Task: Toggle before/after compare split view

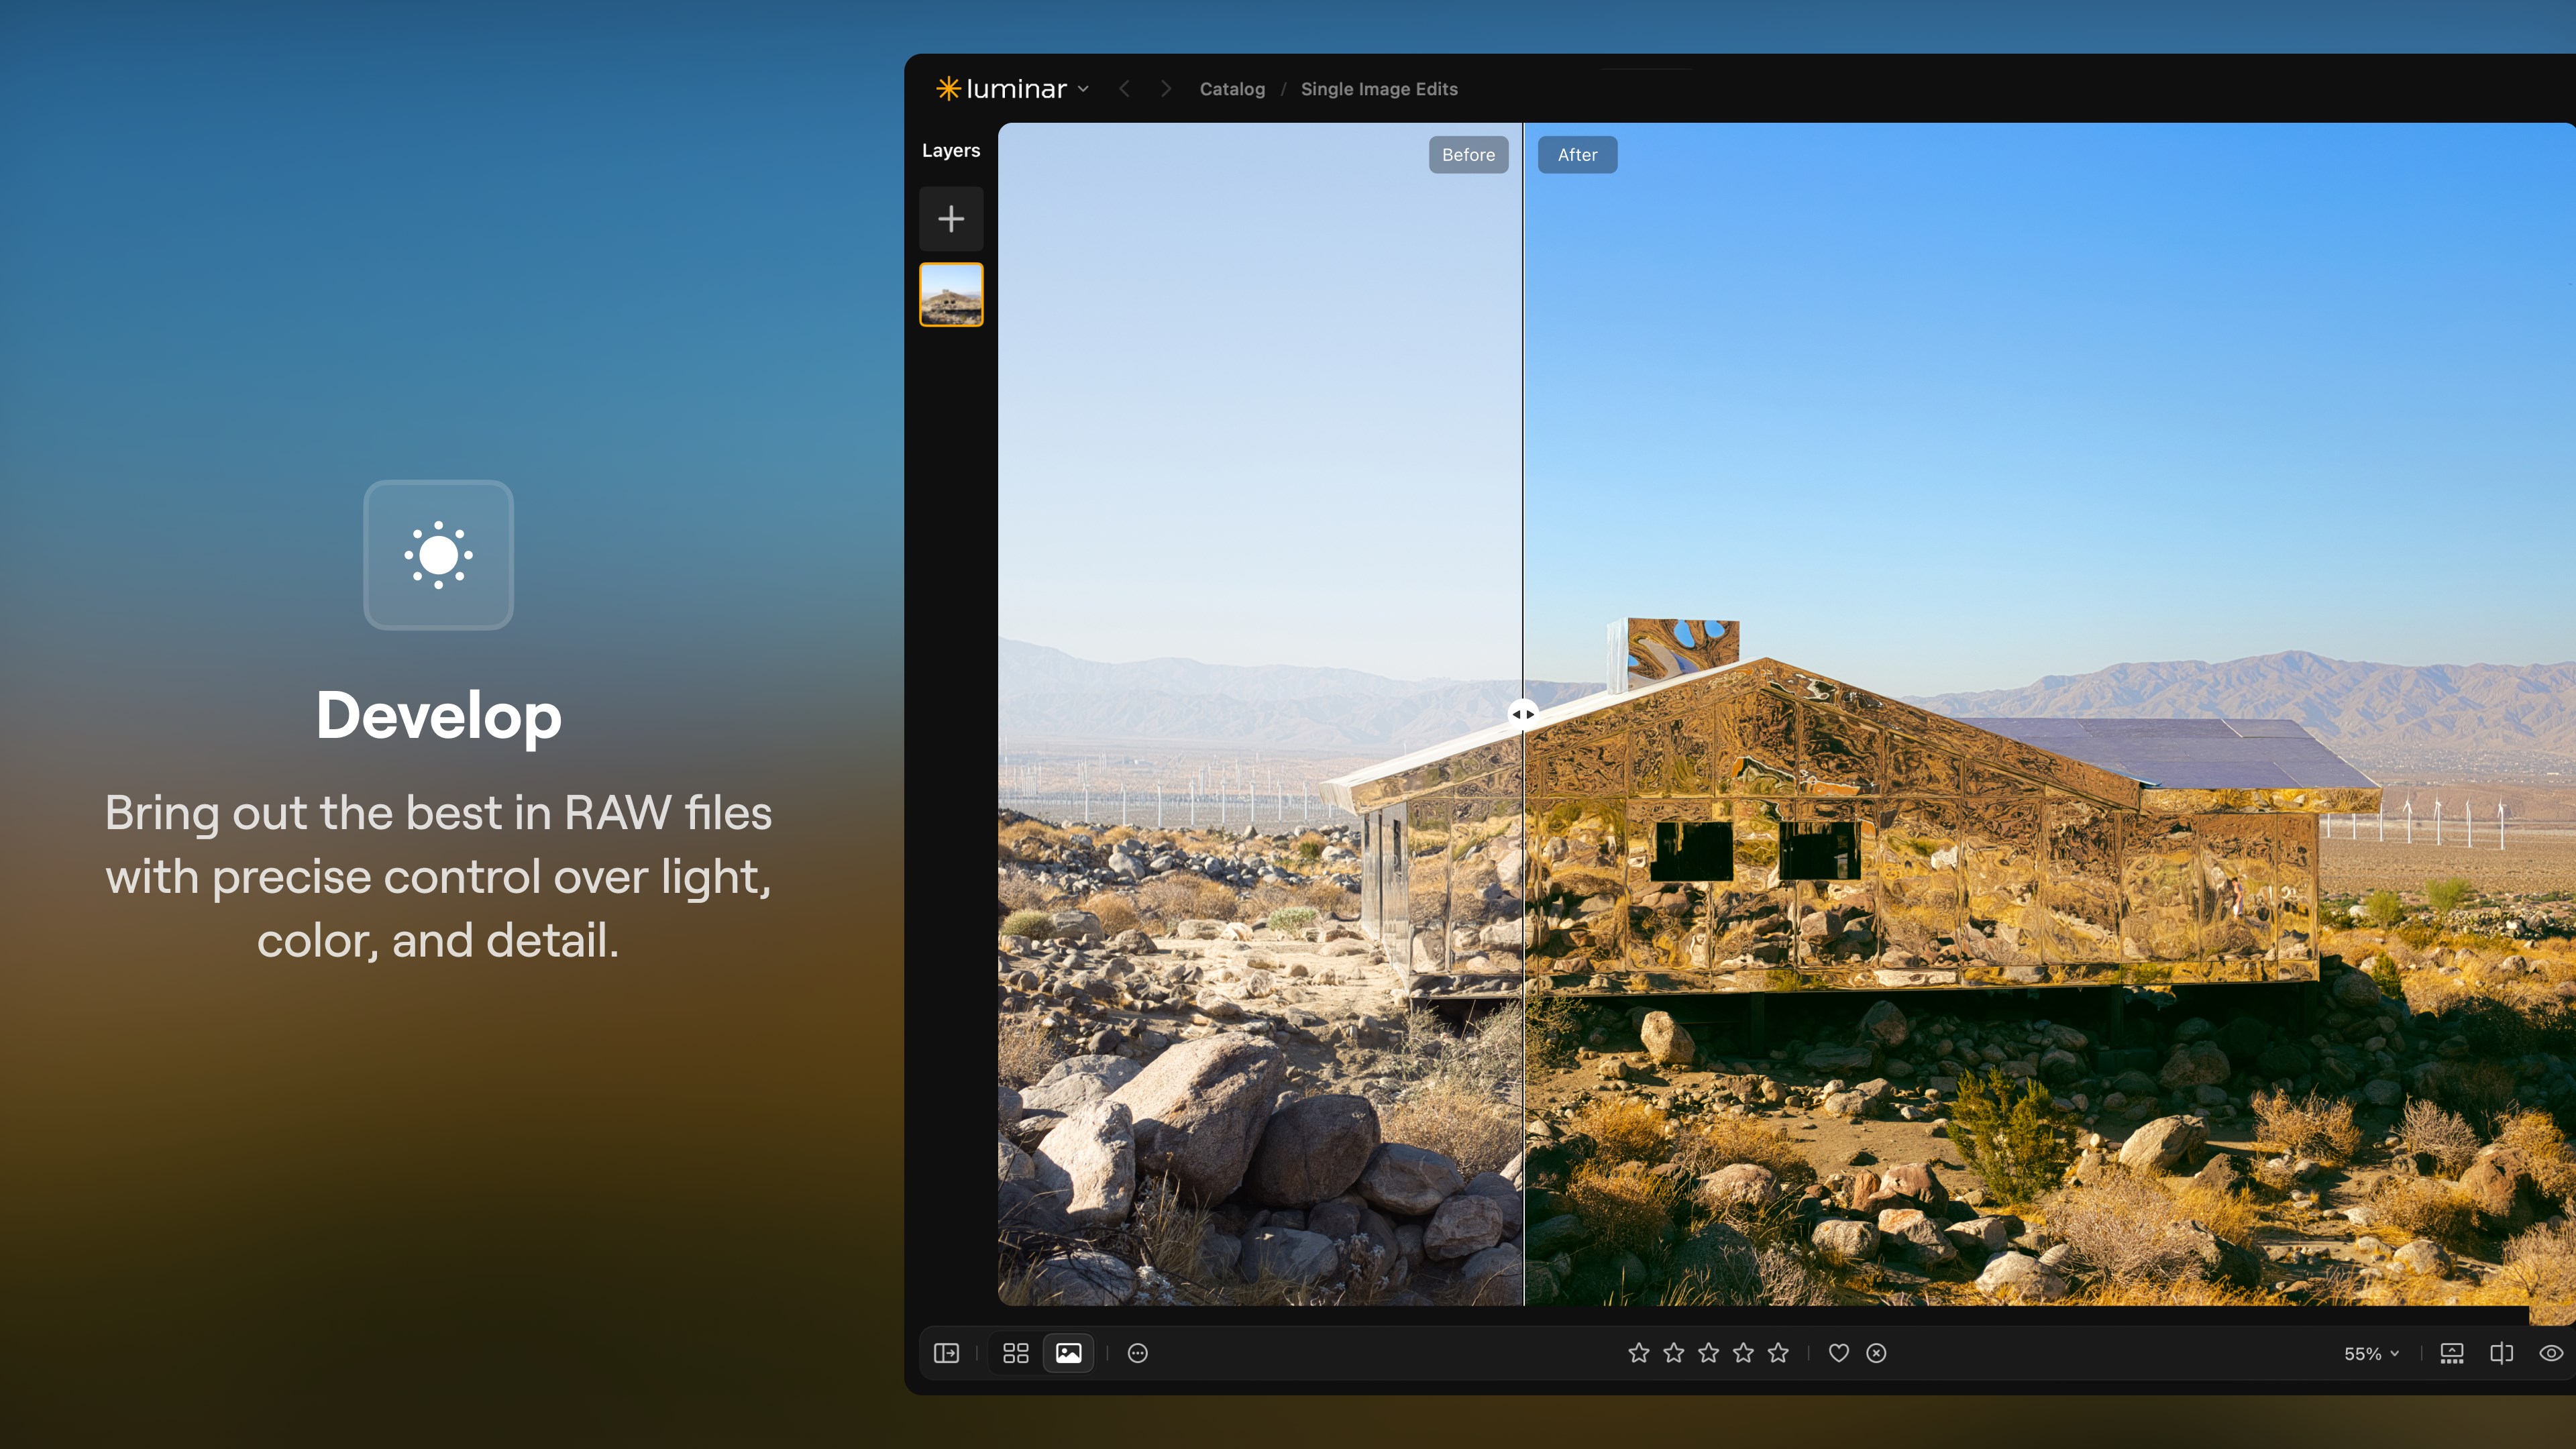Action: (2502, 1353)
